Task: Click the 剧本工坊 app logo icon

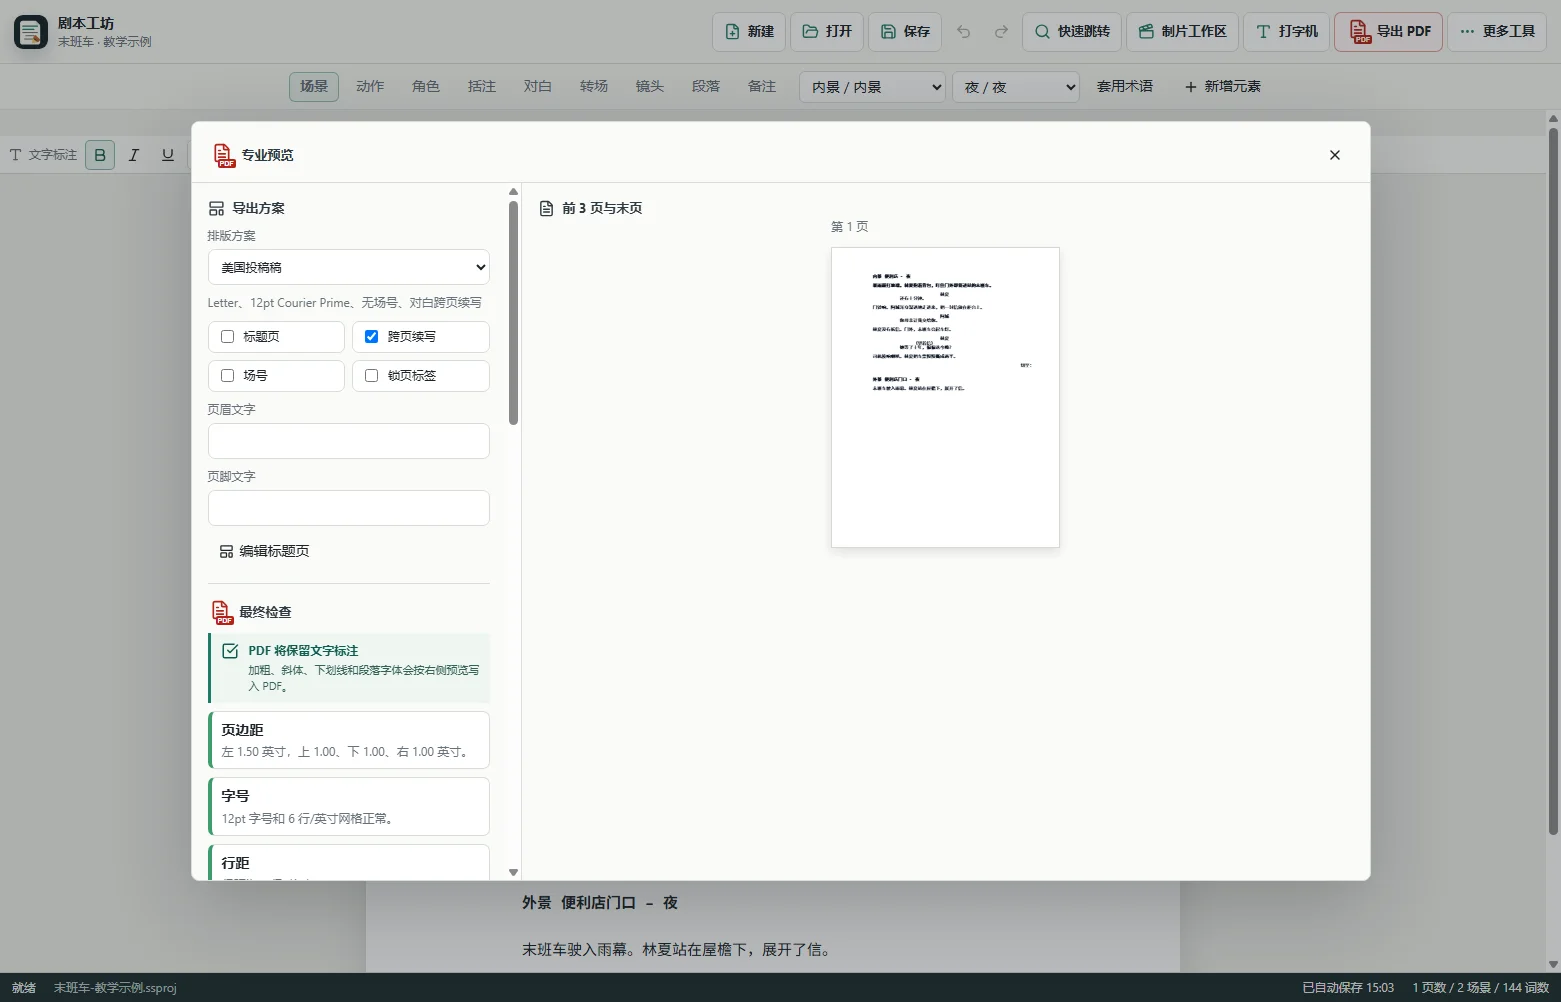Action: coord(31,32)
